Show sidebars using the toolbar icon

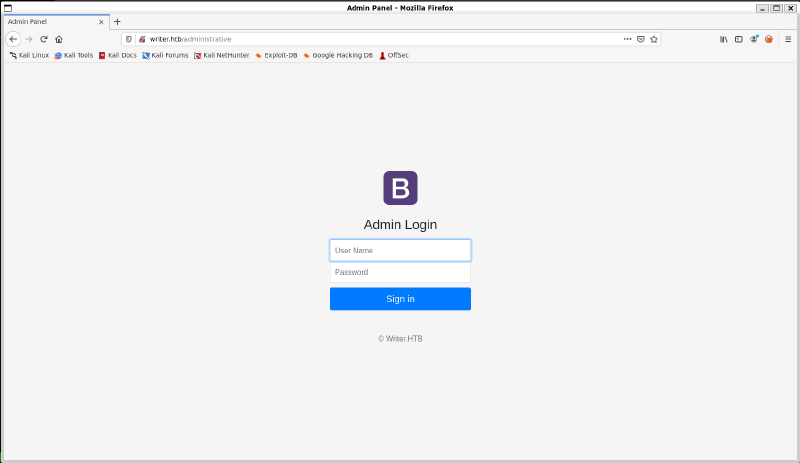pos(739,39)
